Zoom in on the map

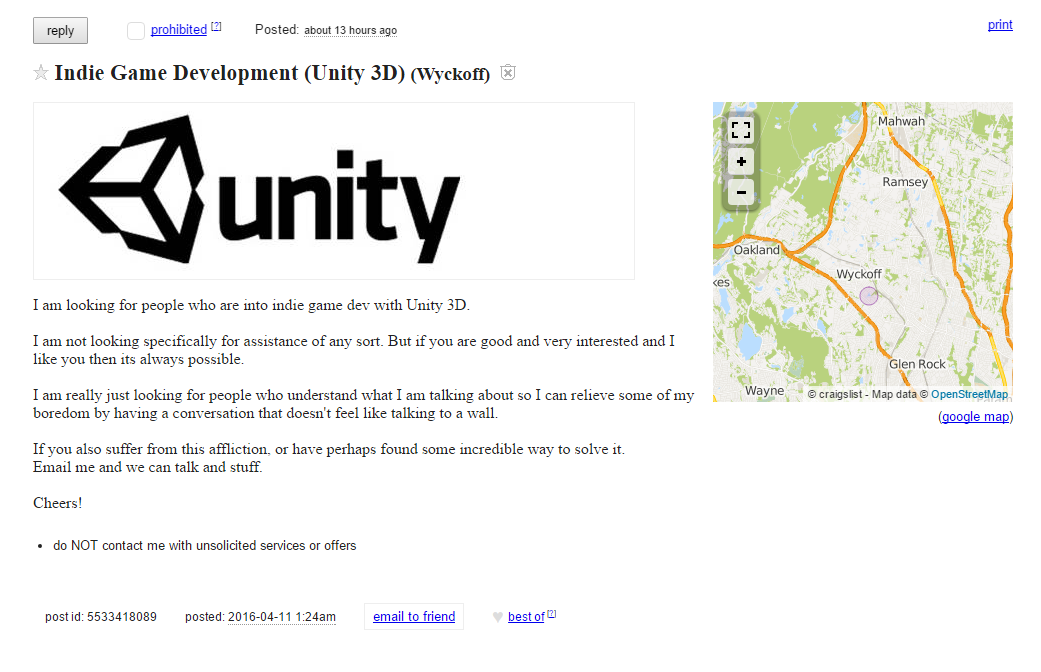[x=741, y=161]
